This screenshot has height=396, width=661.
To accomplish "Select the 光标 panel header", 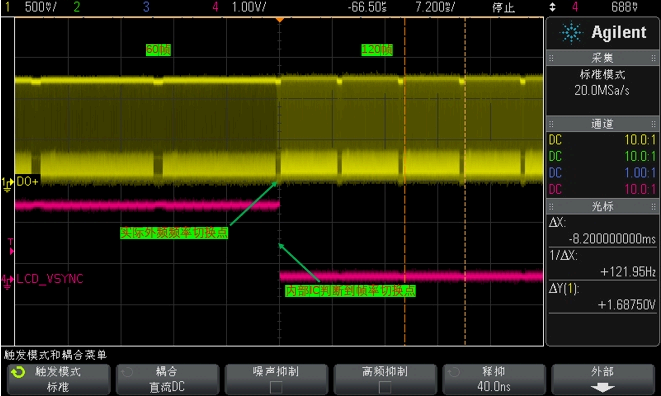I will click(602, 206).
